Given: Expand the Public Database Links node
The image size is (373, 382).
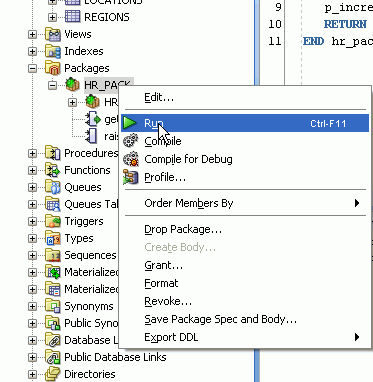Looking at the screenshot, I should [33, 357].
